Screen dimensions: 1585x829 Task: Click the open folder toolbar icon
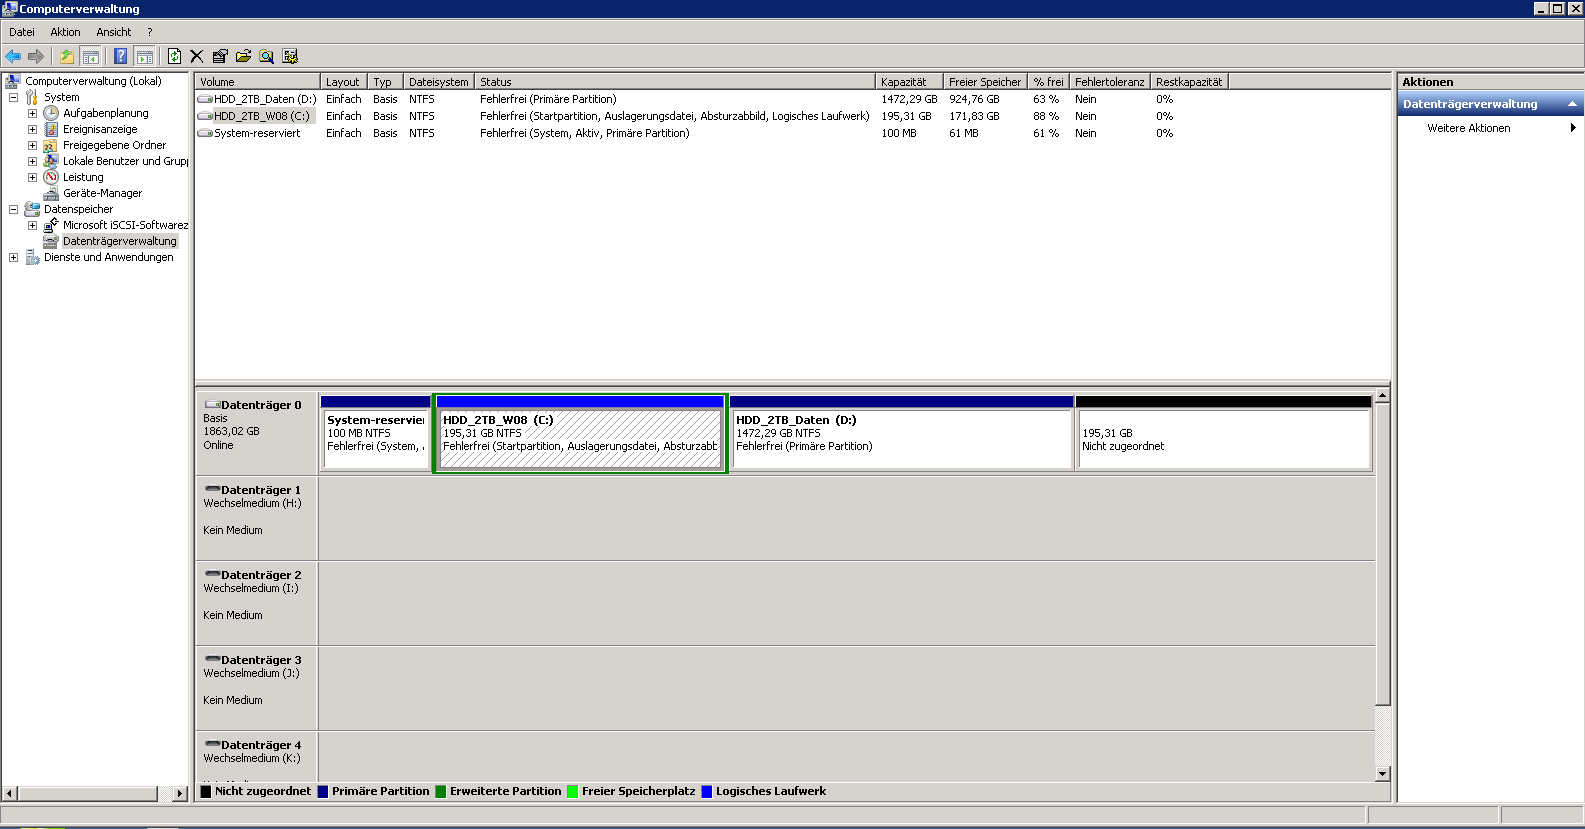pyautogui.click(x=243, y=56)
